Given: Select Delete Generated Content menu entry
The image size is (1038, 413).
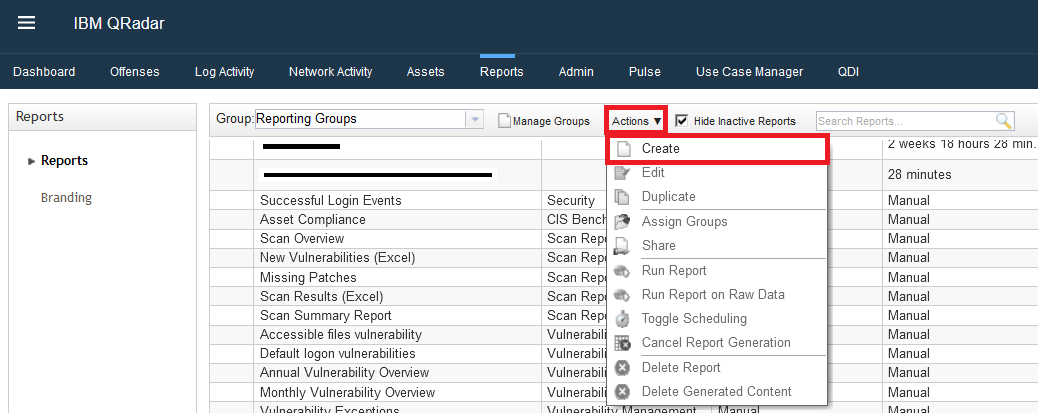Looking at the screenshot, I should 717,392.
